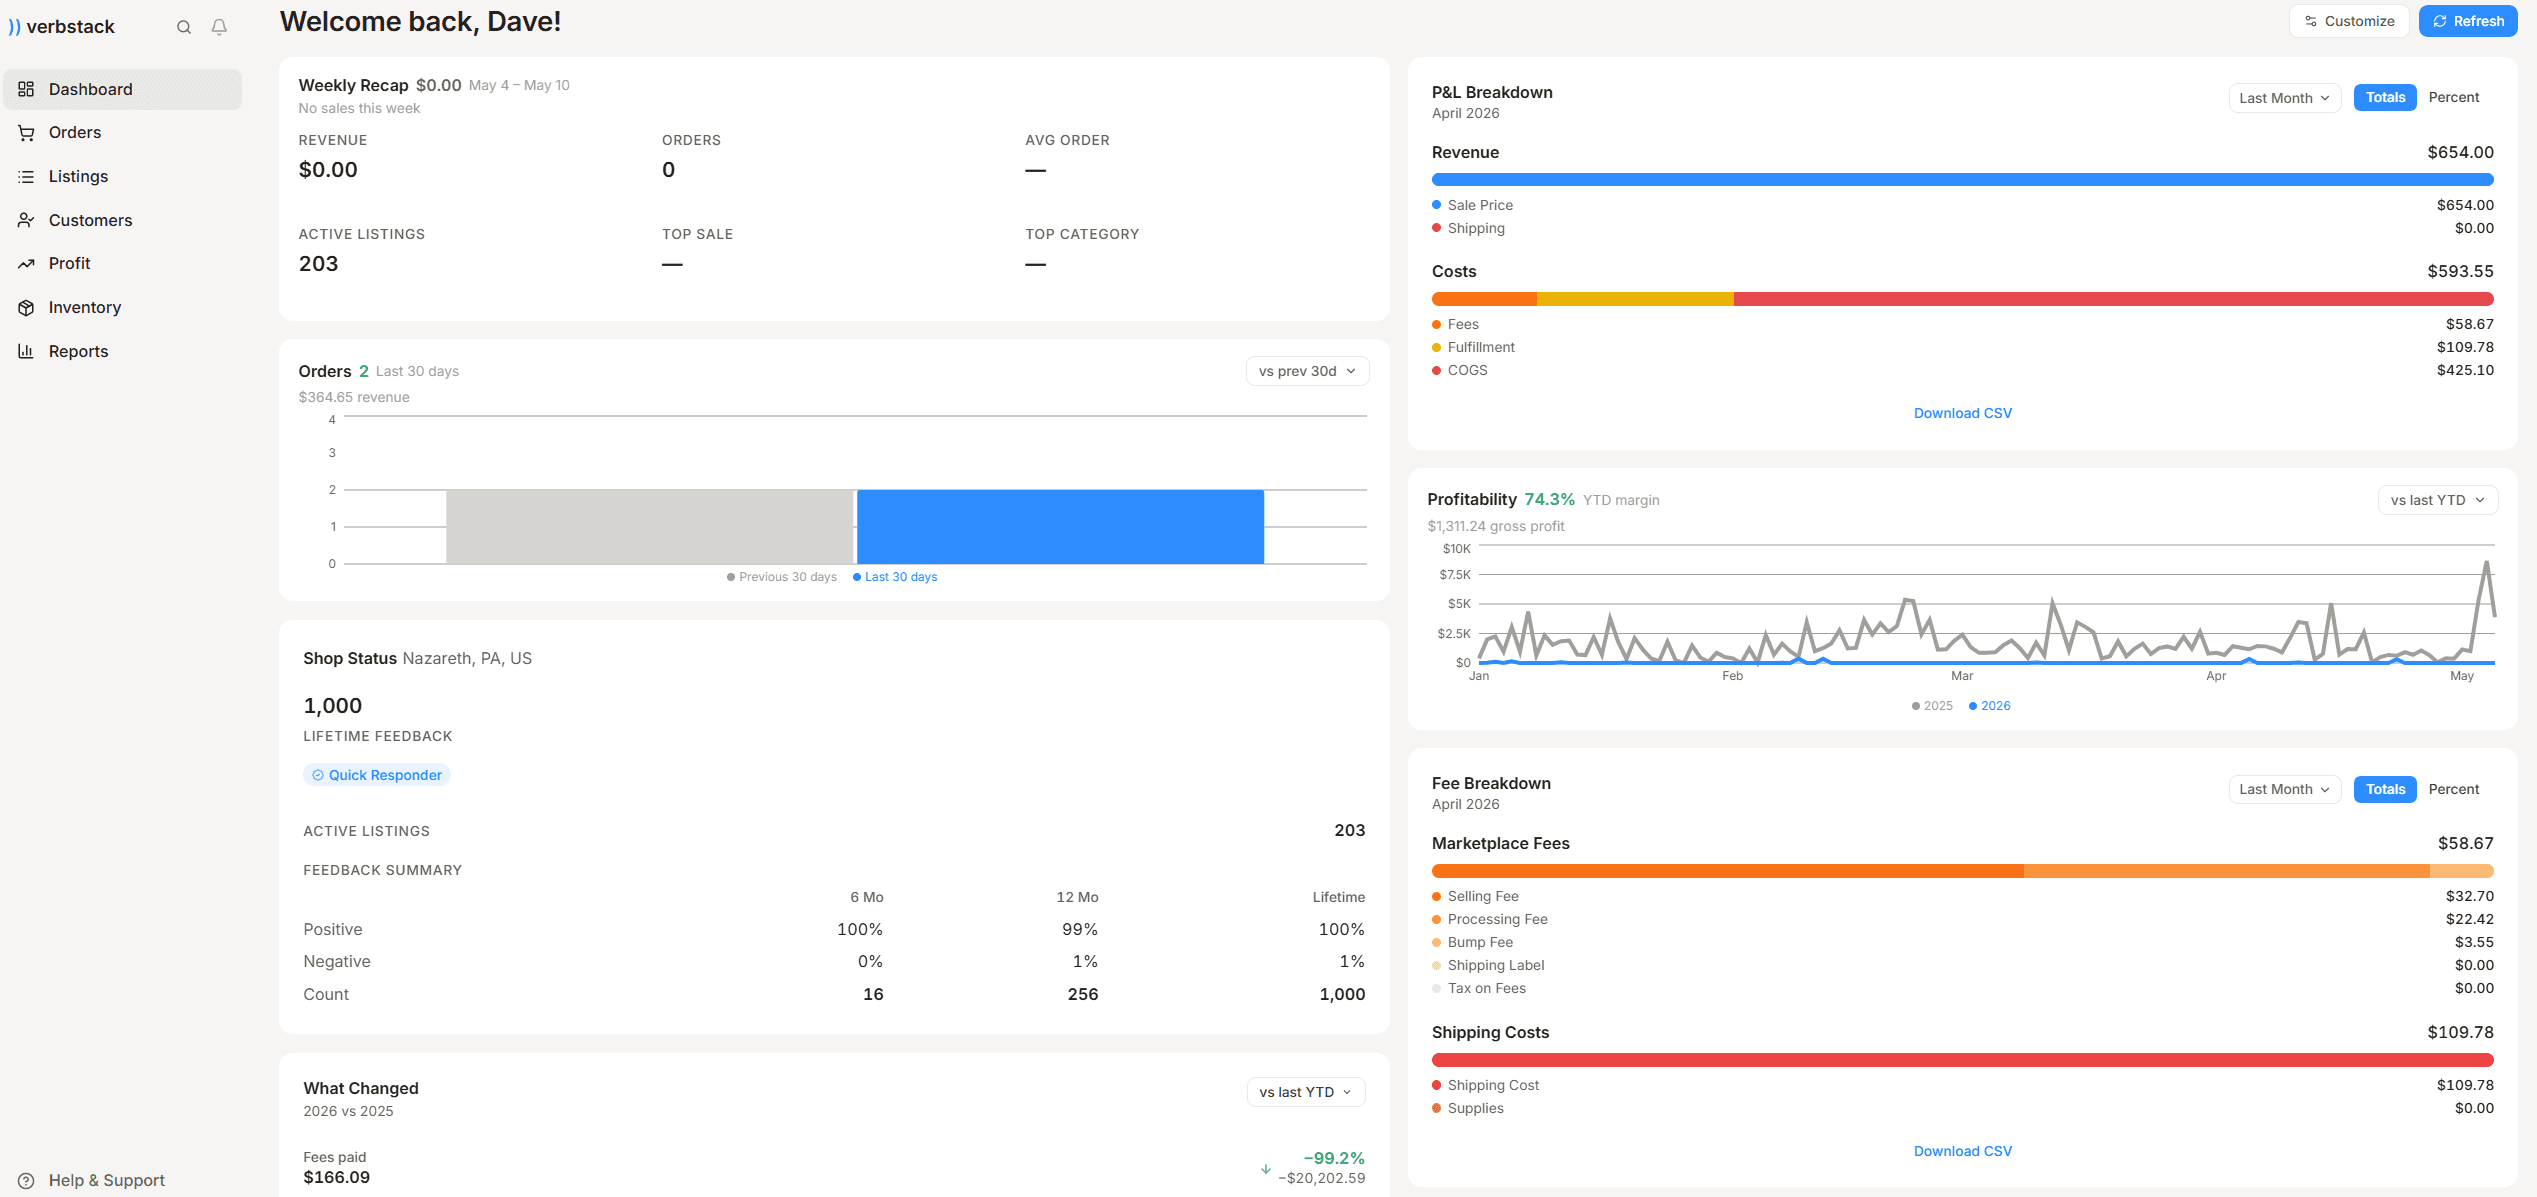Click the blue Revenue bar in P&L
This screenshot has width=2537, height=1197.
point(1962,180)
